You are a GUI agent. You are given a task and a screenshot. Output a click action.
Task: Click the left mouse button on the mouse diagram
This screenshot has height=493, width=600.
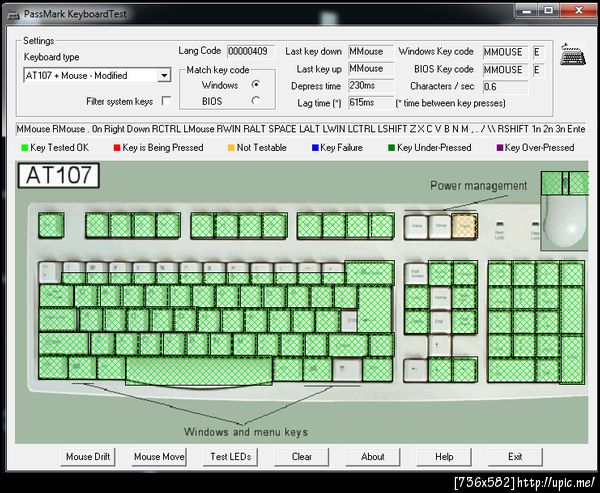552,183
